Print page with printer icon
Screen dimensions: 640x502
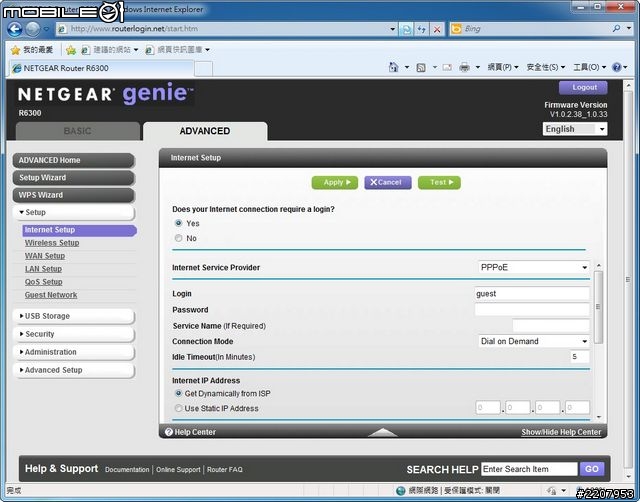(464, 67)
